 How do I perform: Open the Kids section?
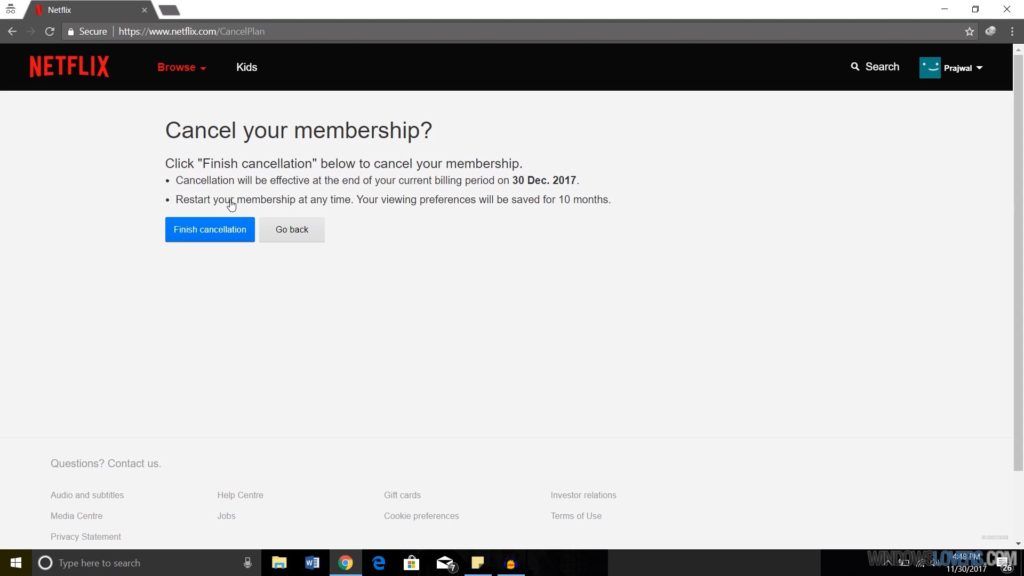(246, 67)
